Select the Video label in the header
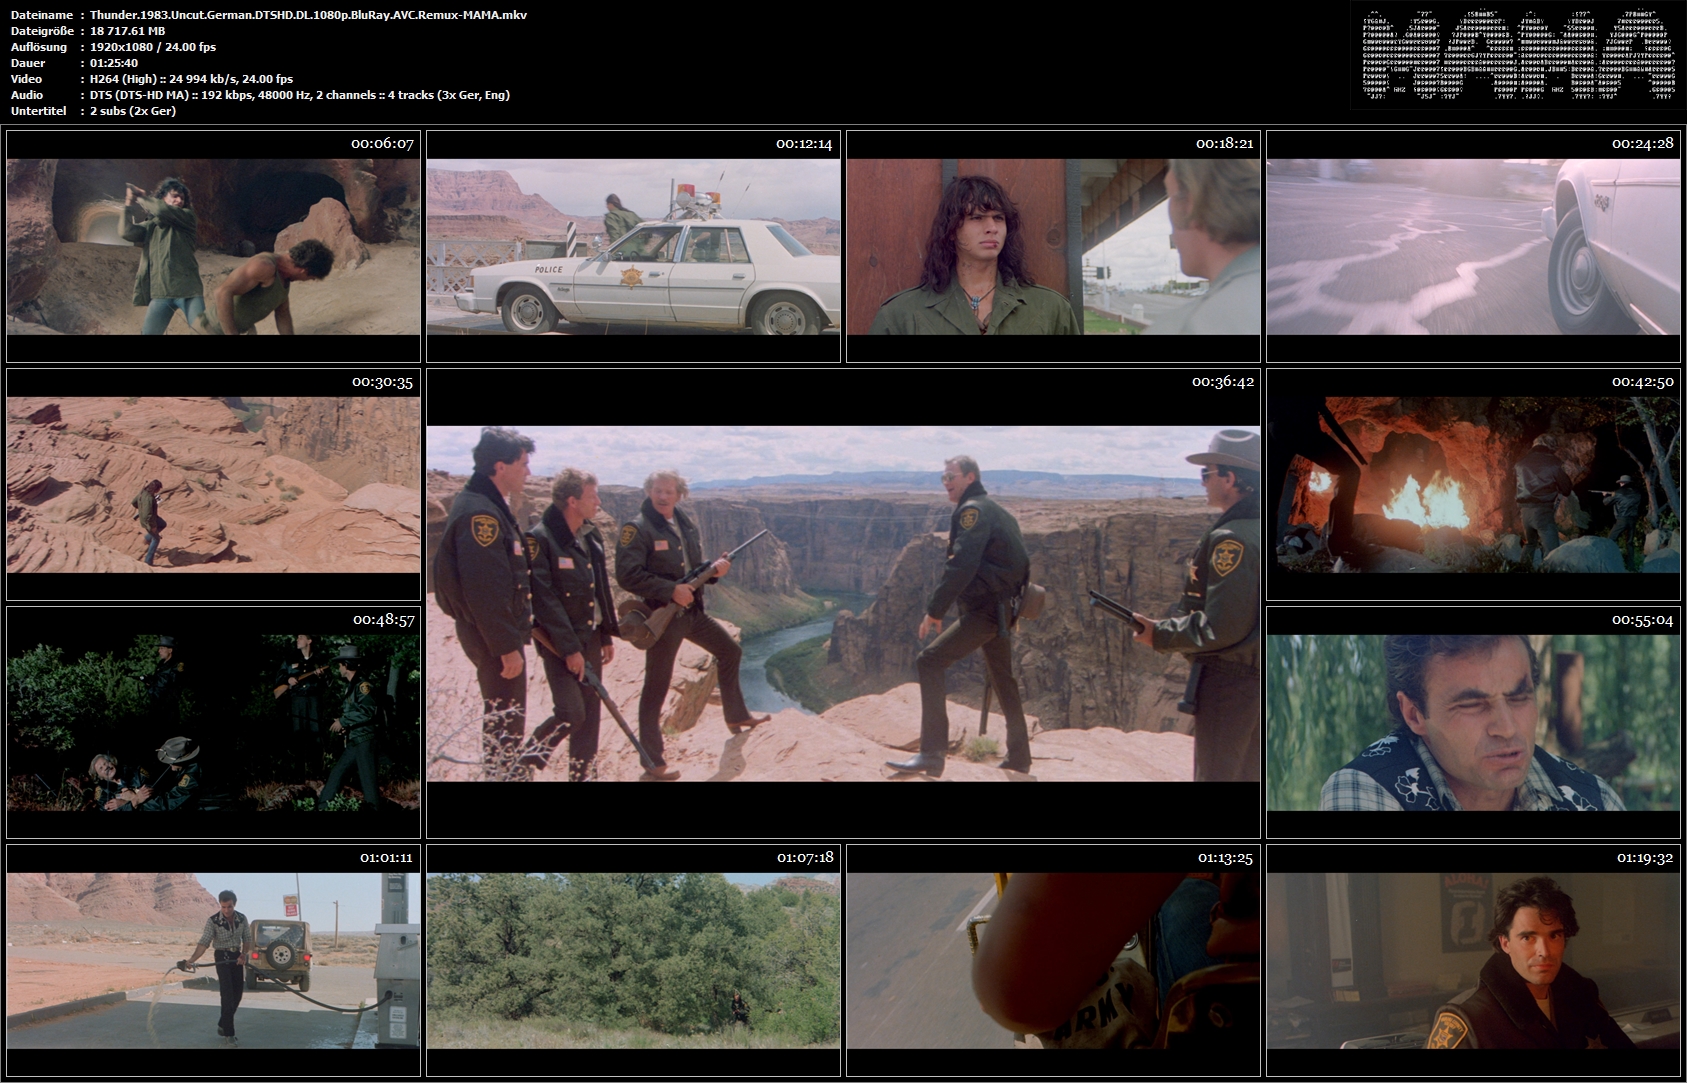Image resolution: width=1687 pixels, height=1083 pixels. (26, 79)
